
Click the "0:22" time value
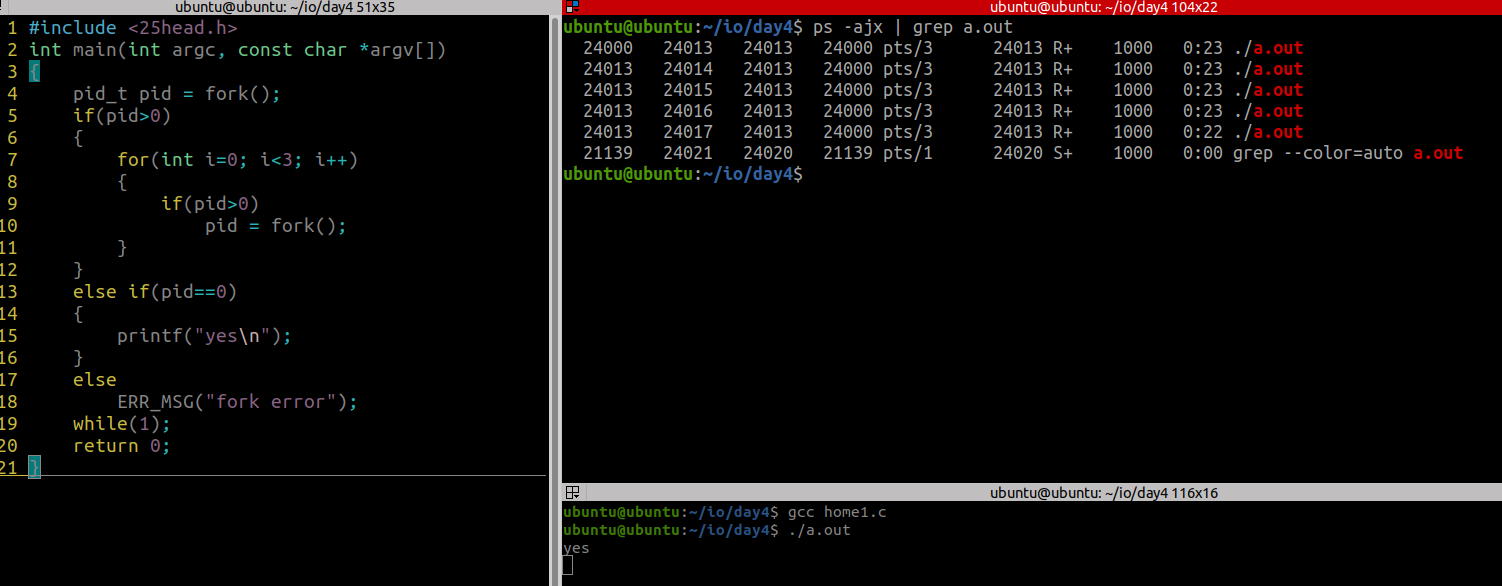pyautogui.click(x=1203, y=132)
